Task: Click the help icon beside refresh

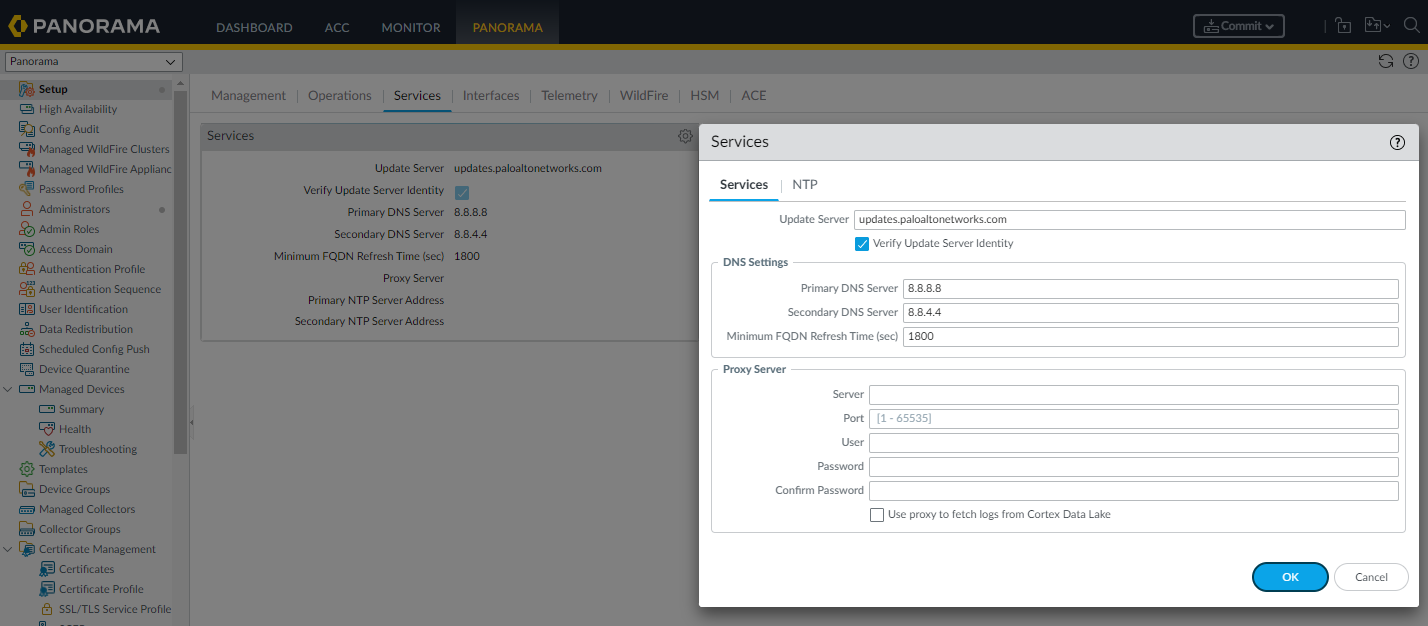Action: (x=1411, y=61)
